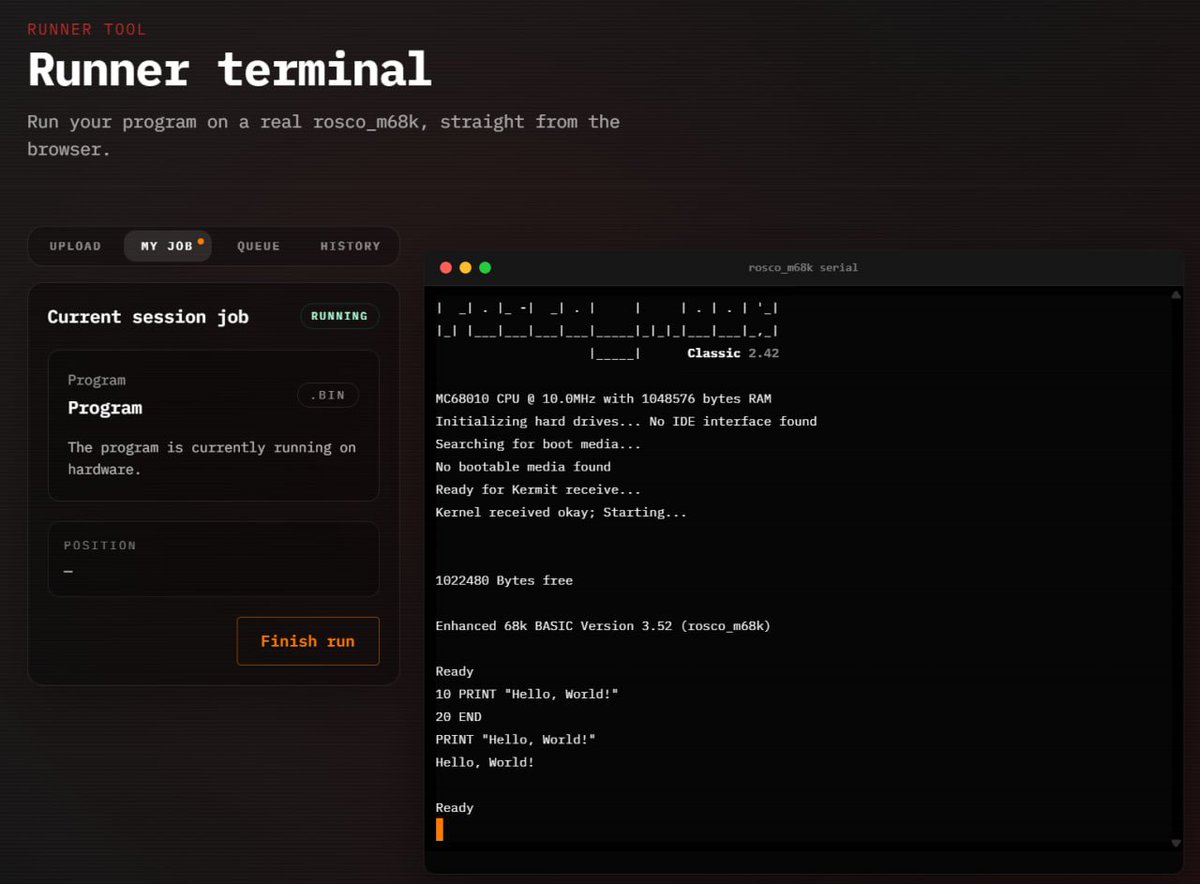Click the 'RUNNER TOOL' label
This screenshot has height=884, width=1200.
[87, 29]
